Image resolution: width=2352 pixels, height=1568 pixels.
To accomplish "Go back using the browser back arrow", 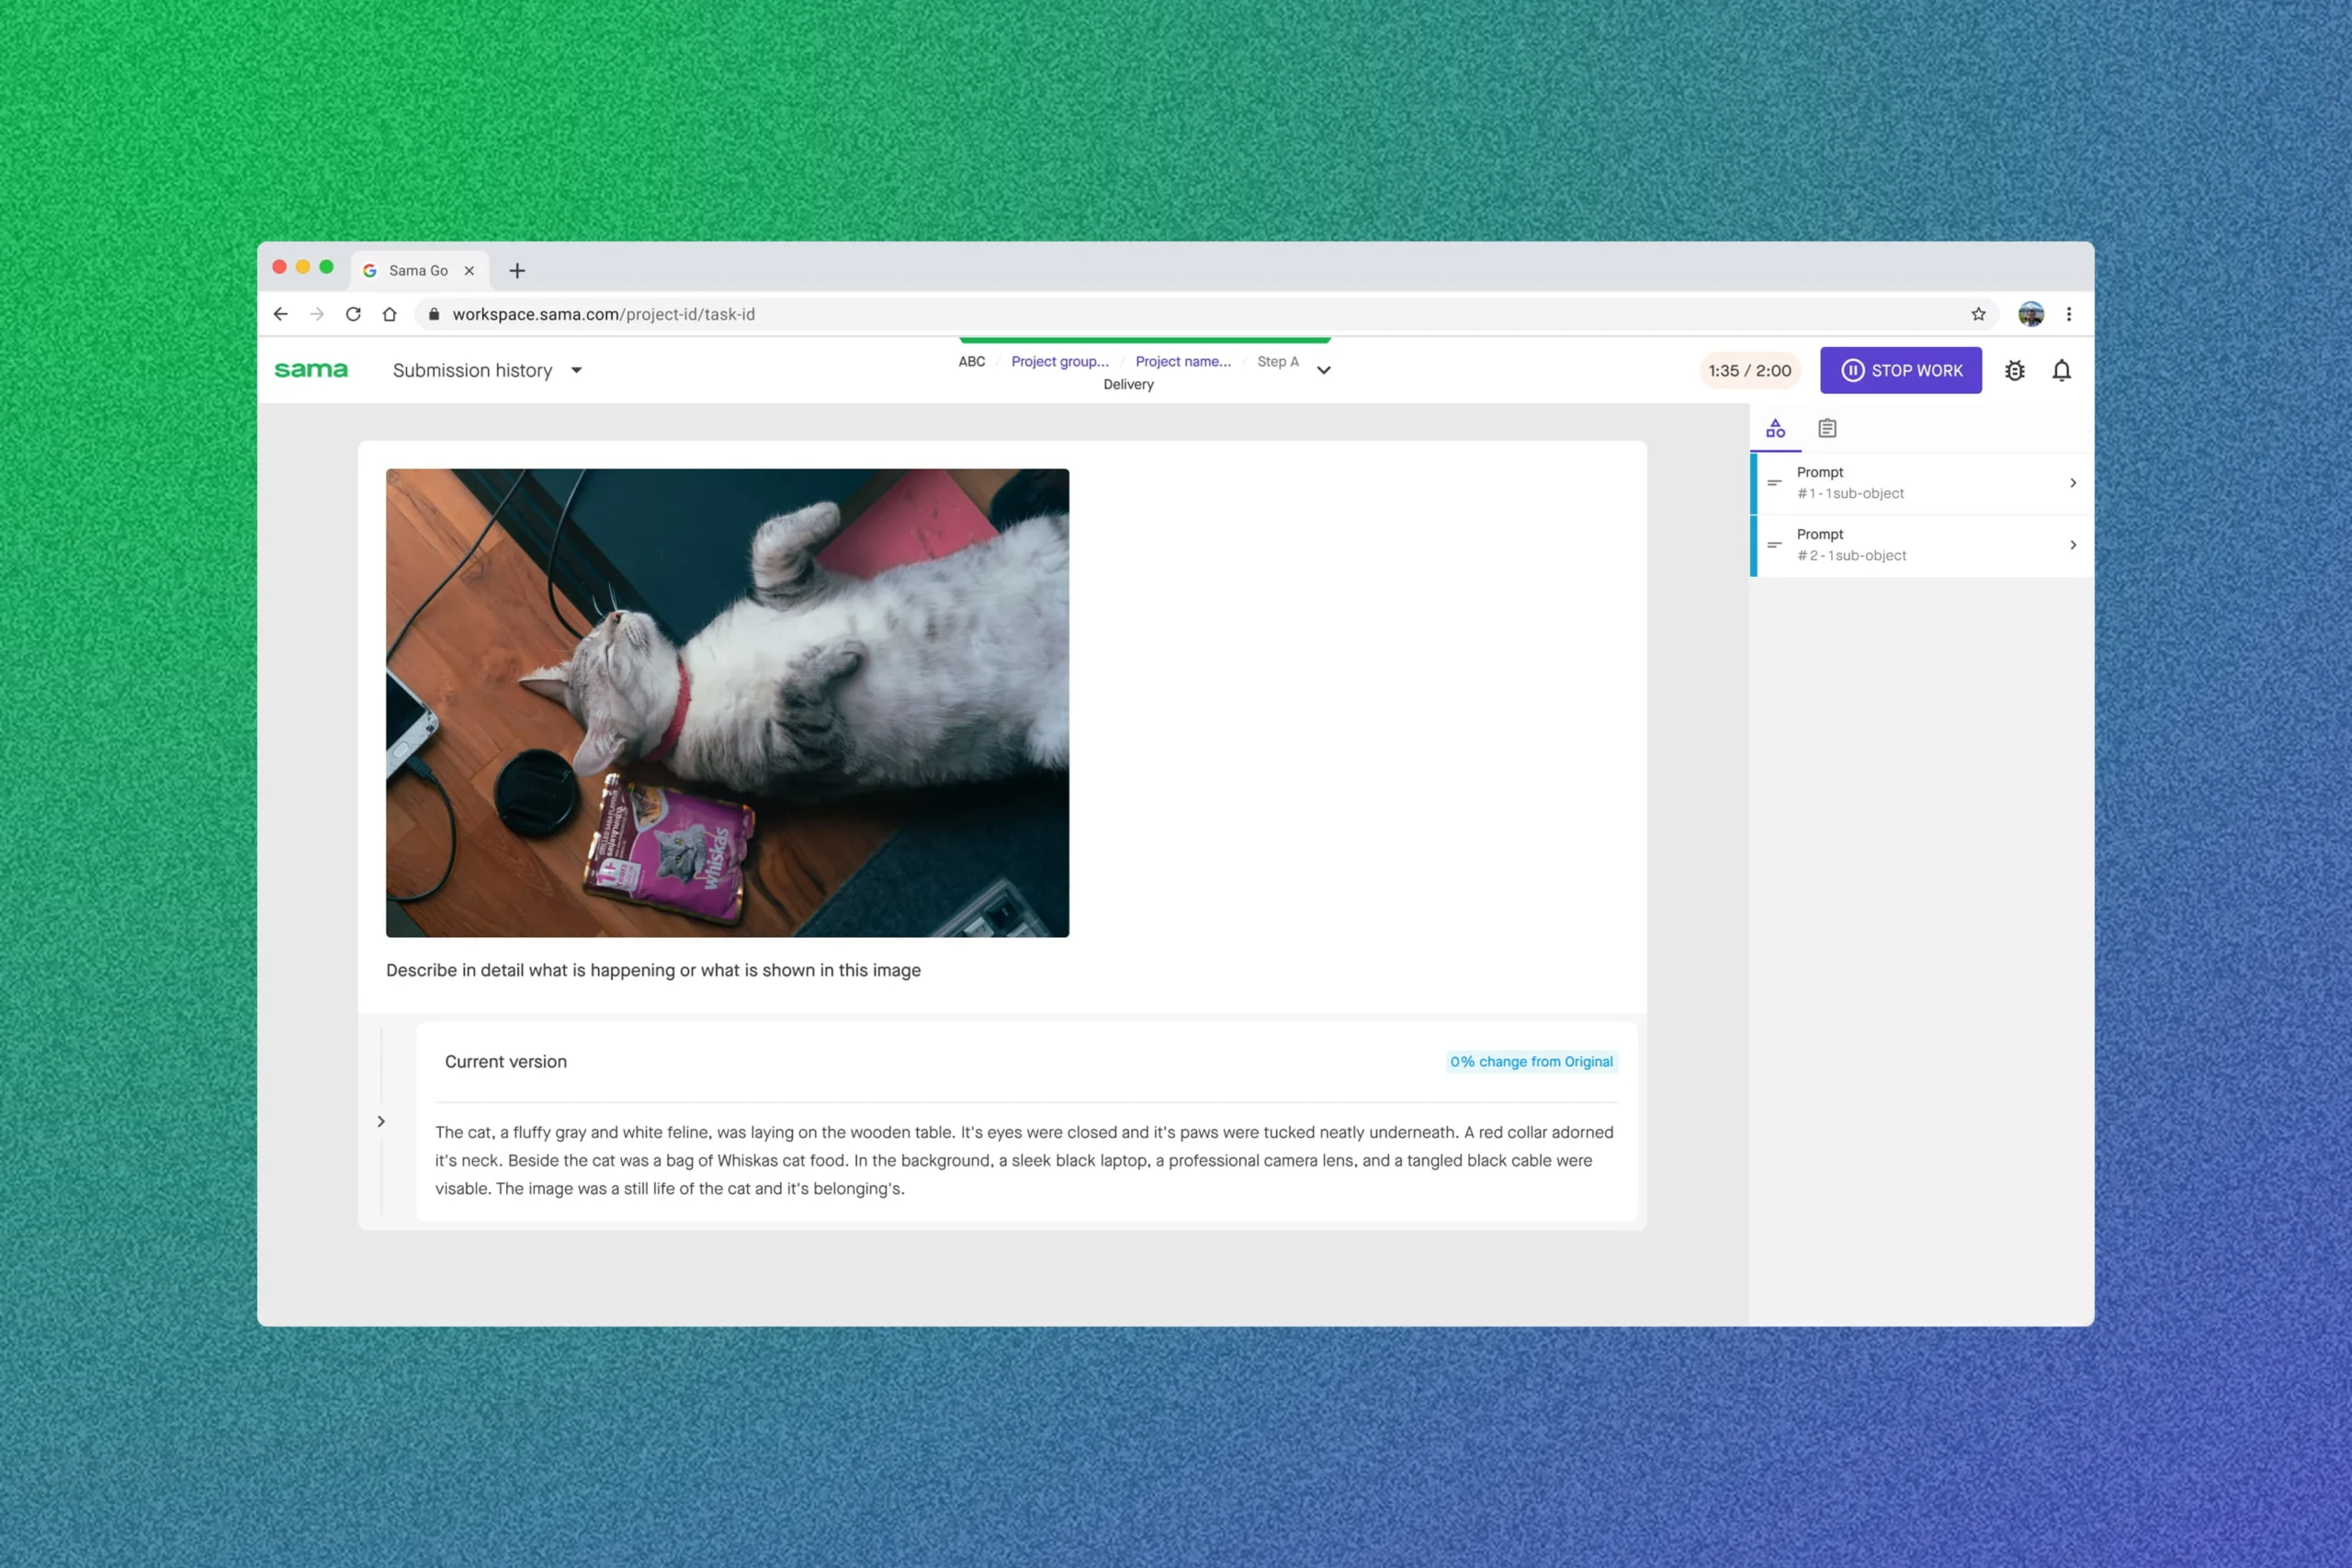I will [280, 314].
